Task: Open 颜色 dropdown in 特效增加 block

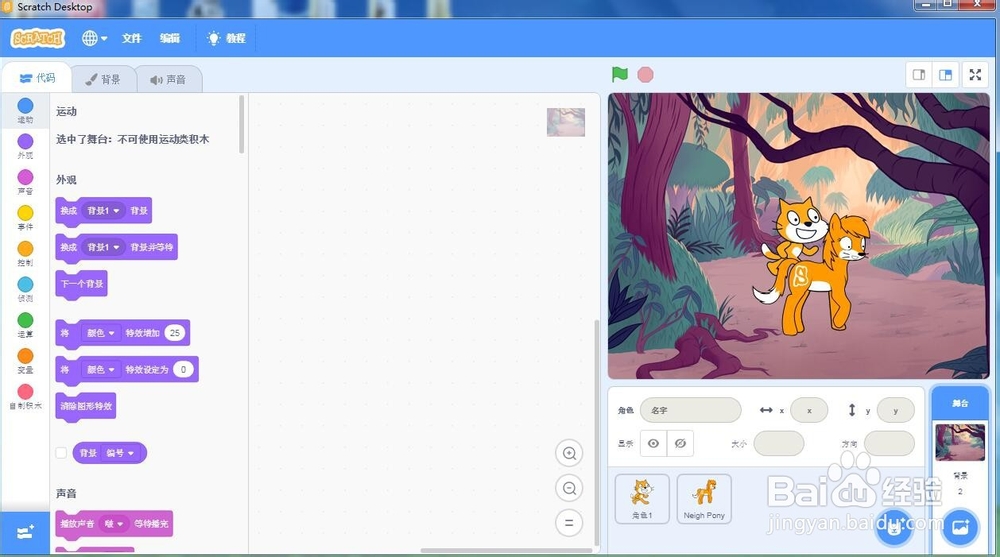Action: (101, 333)
